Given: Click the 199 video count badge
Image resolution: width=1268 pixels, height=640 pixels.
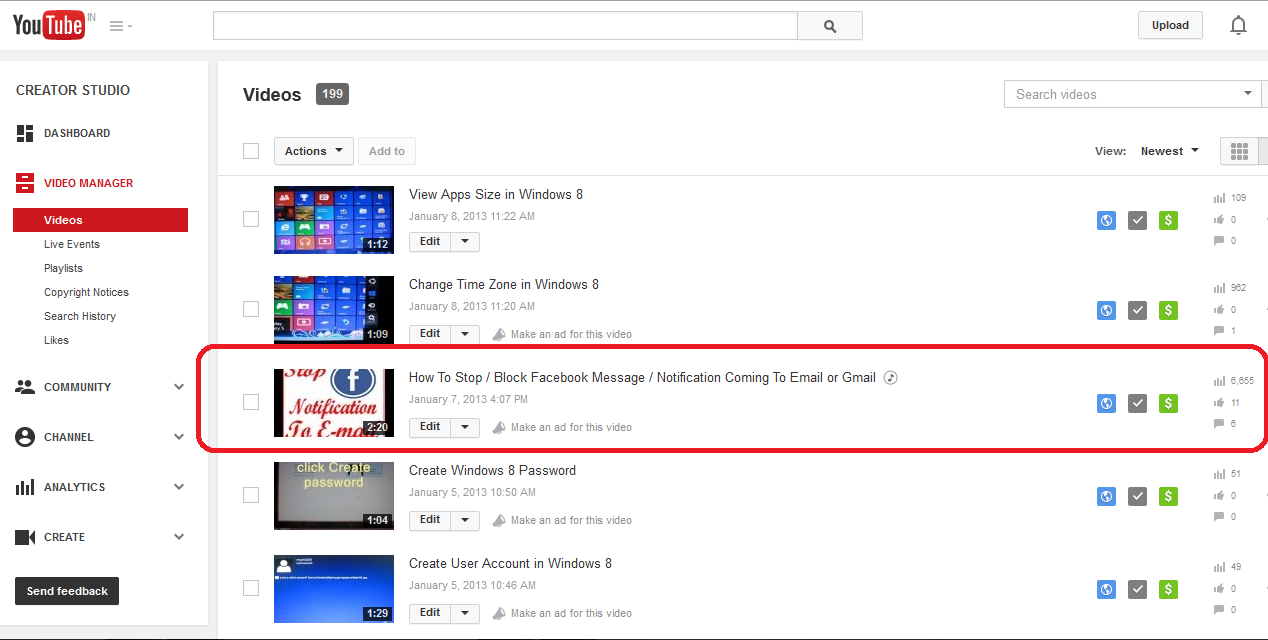Looking at the screenshot, I should (x=332, y=94).
